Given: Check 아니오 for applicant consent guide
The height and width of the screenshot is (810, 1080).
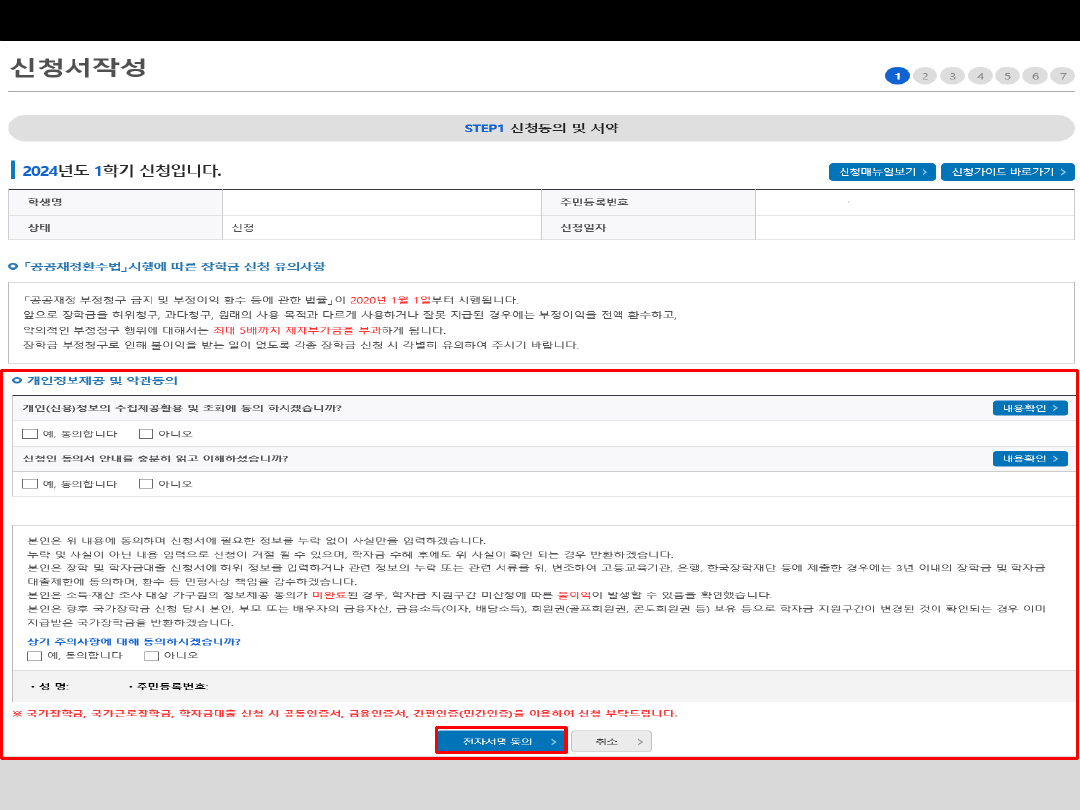Looking at the screenshot, I should tap(146, 484).
